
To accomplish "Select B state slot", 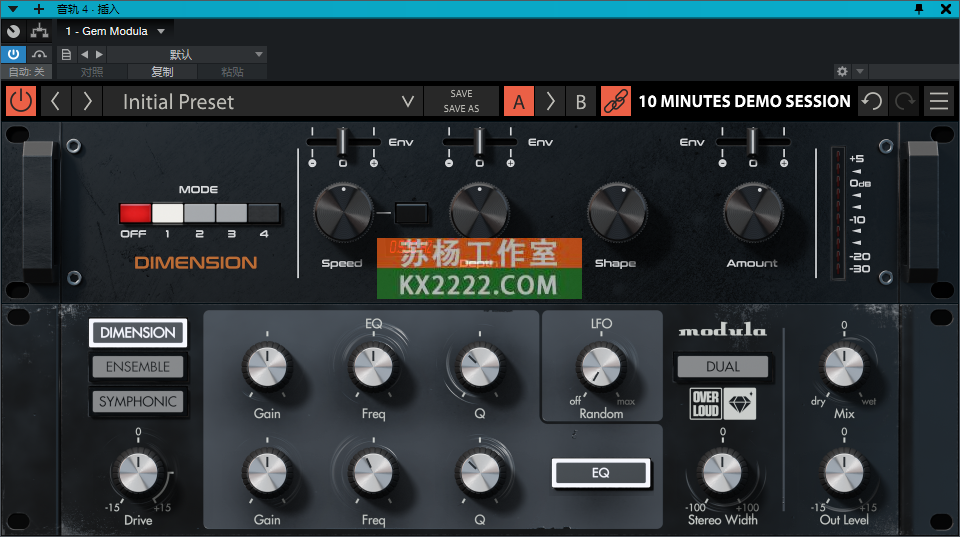I will (581, 101).
